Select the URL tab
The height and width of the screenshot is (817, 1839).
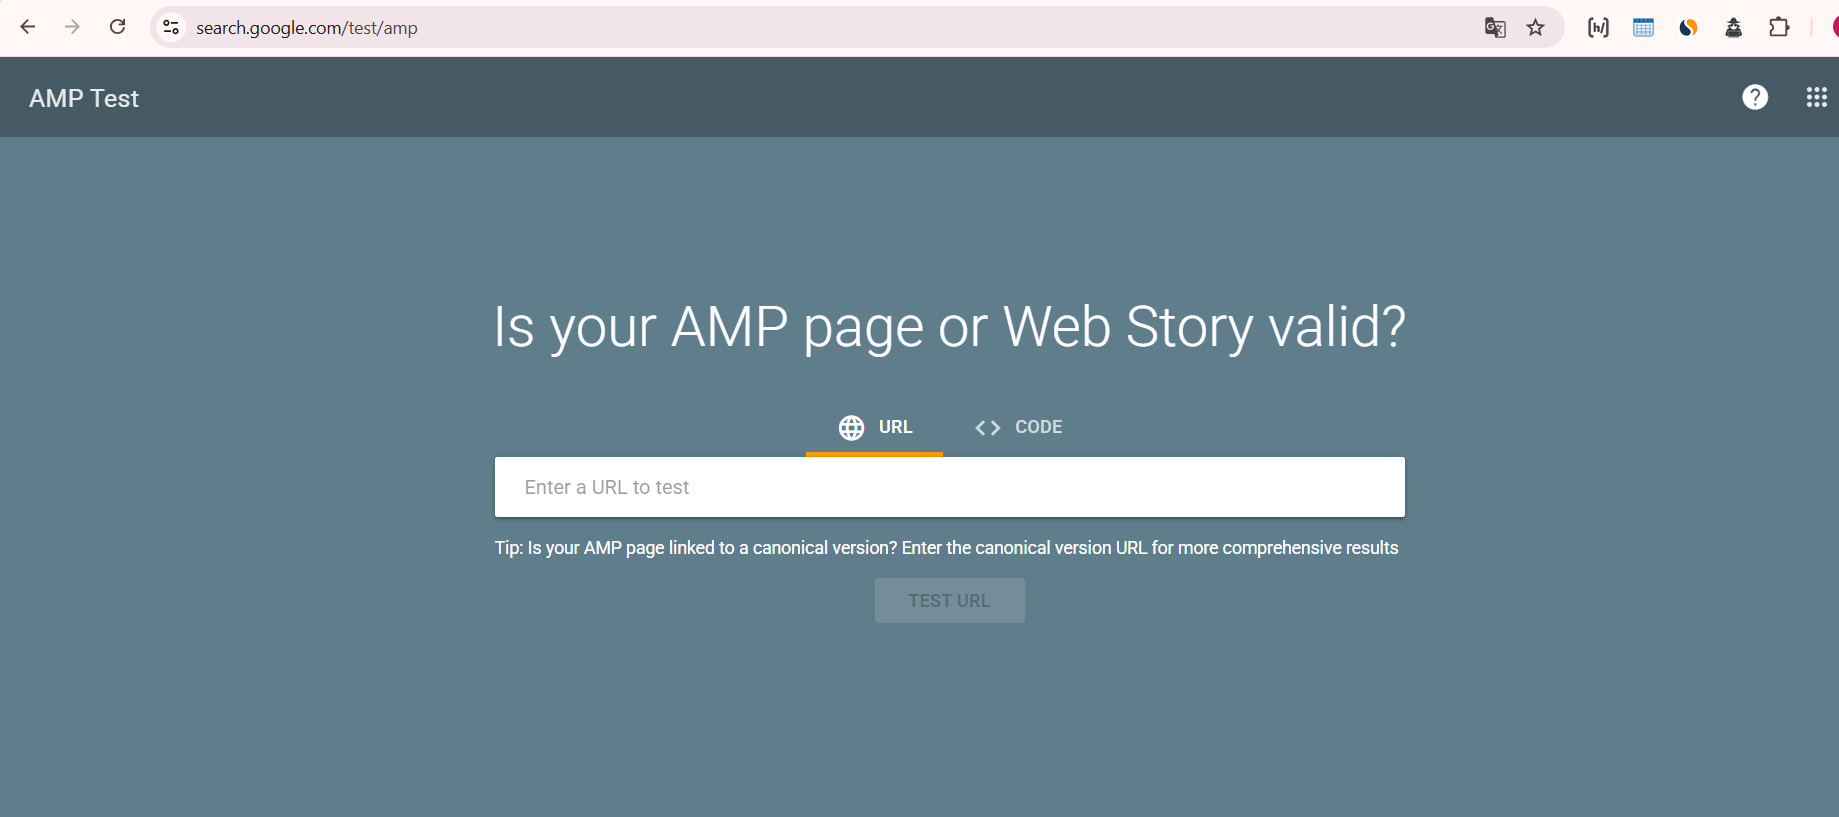click(874, 427)
